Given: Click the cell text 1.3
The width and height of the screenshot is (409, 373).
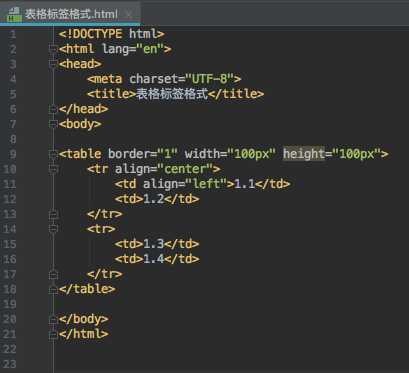Looking at the screenshot, I should point(154,244).
